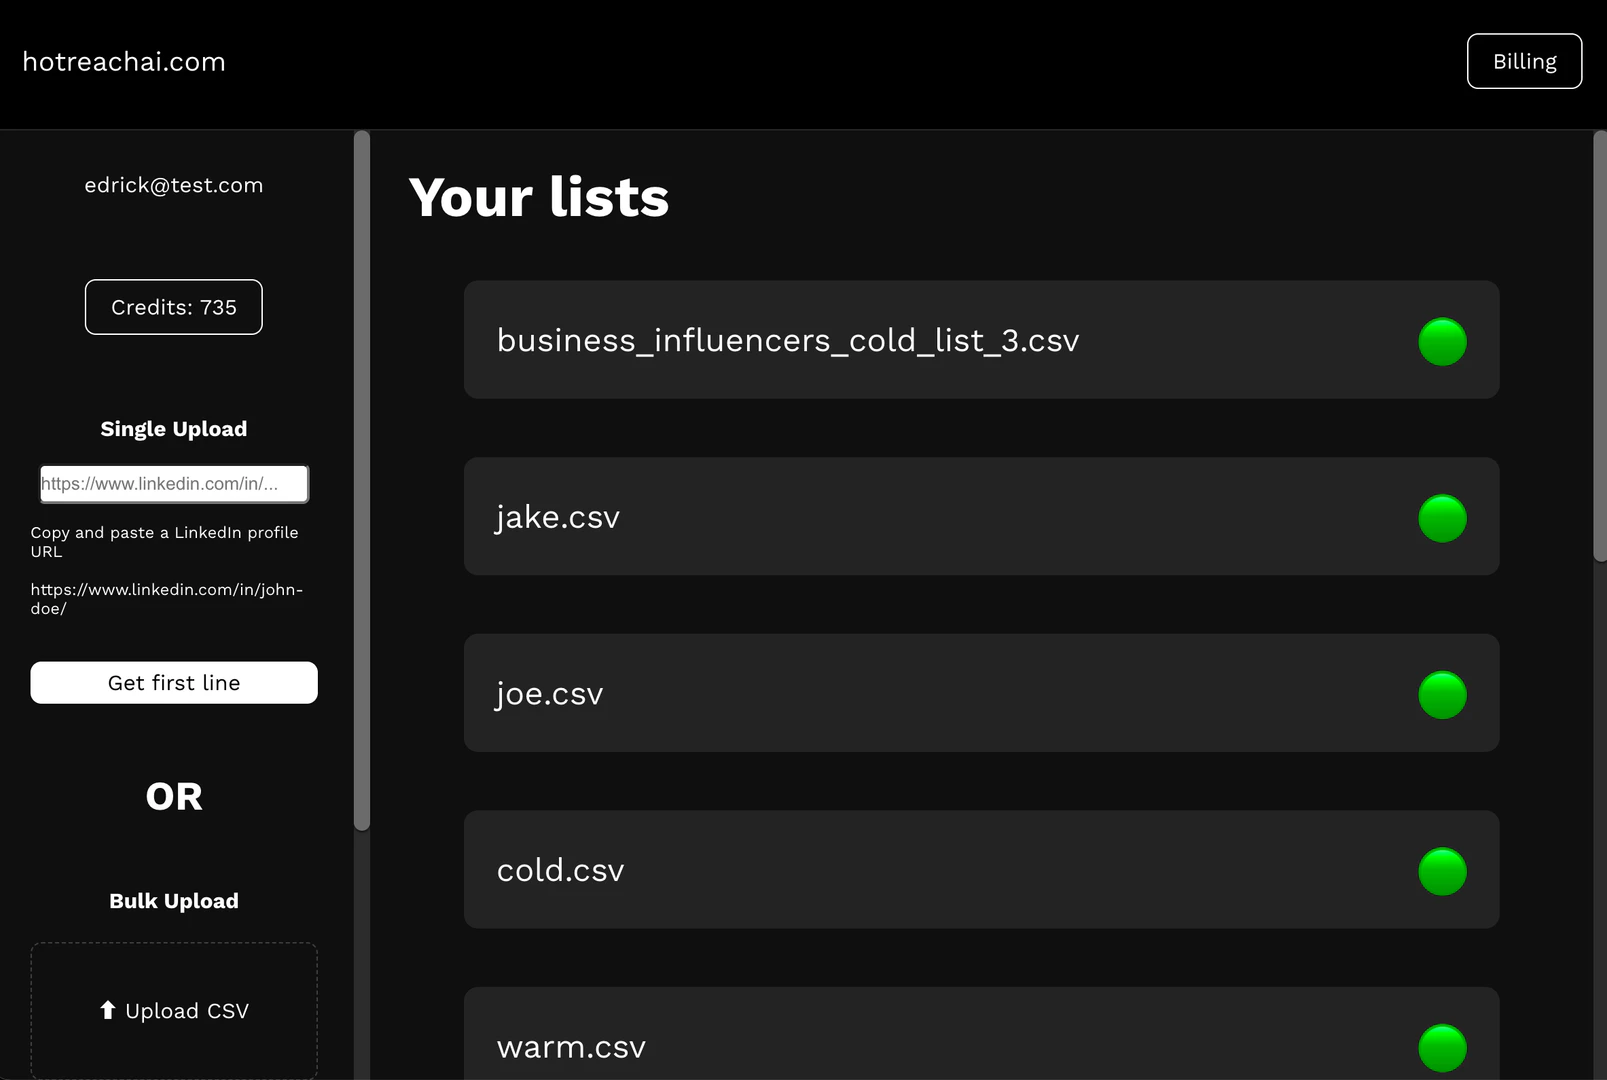Open the Billing page
Image resolution: width=1607 pixels, height=1080 pixels.
[x=1523, y=61]
